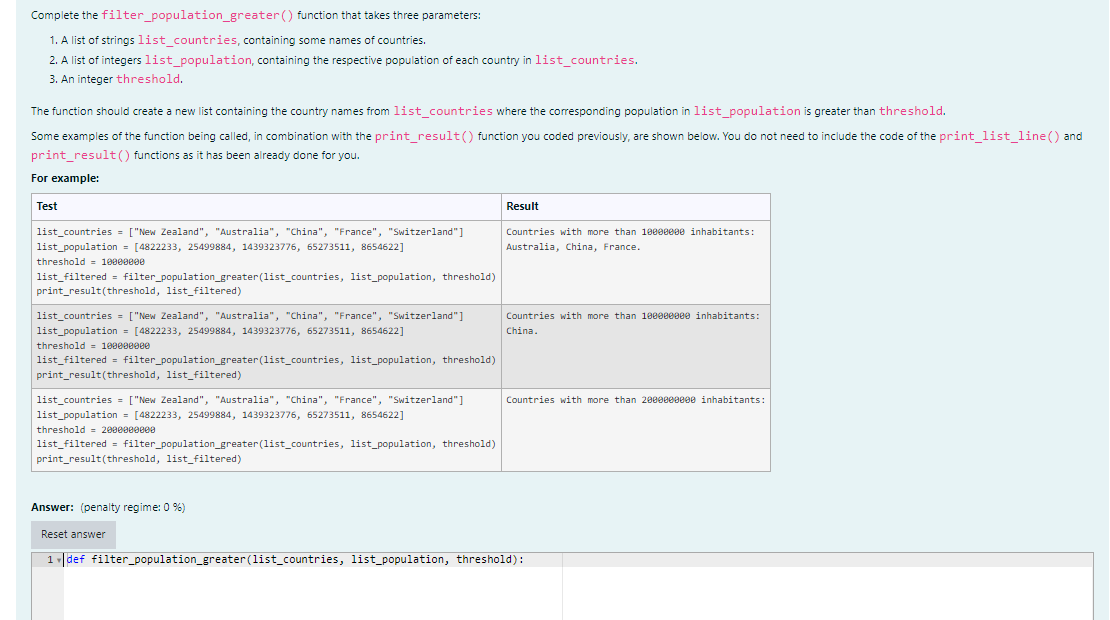Click list_countries in list item 1

tap(188, 40)
